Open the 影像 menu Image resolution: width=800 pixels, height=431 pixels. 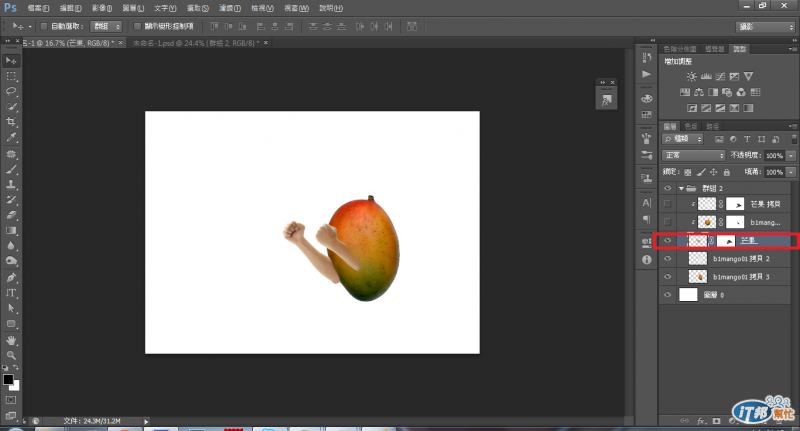point(102,8)
